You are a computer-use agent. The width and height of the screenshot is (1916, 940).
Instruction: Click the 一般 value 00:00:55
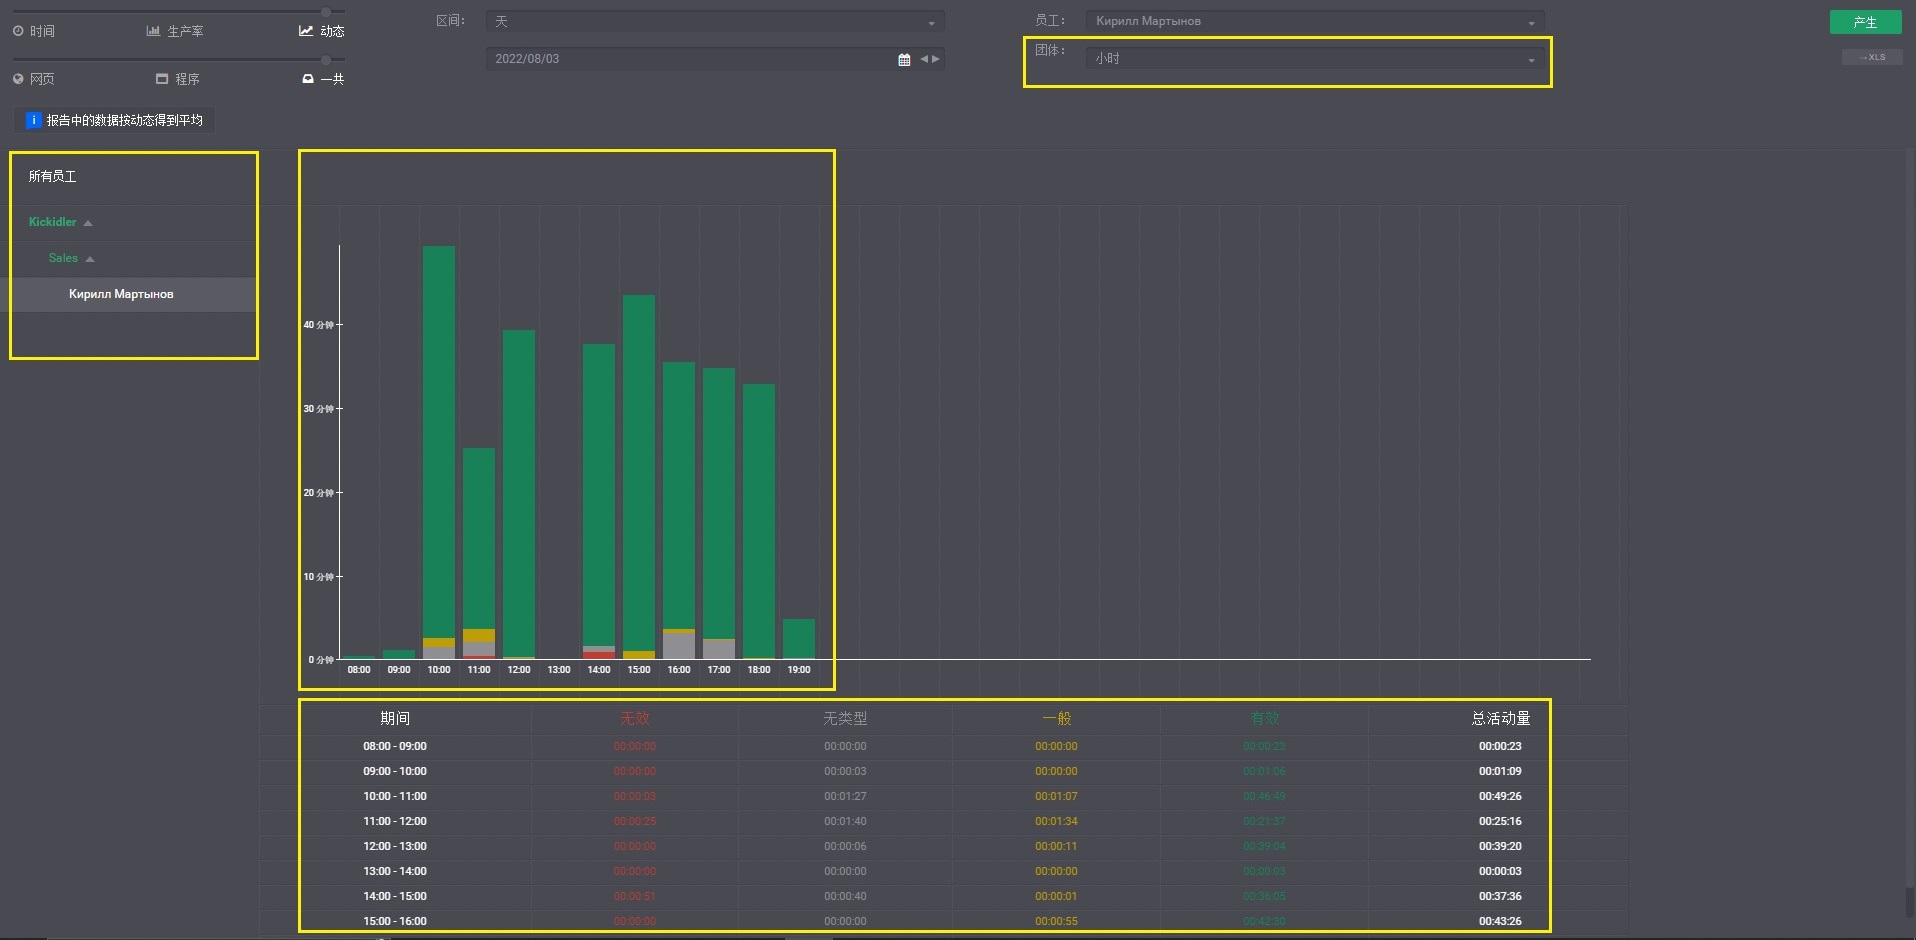[1056, 921]
